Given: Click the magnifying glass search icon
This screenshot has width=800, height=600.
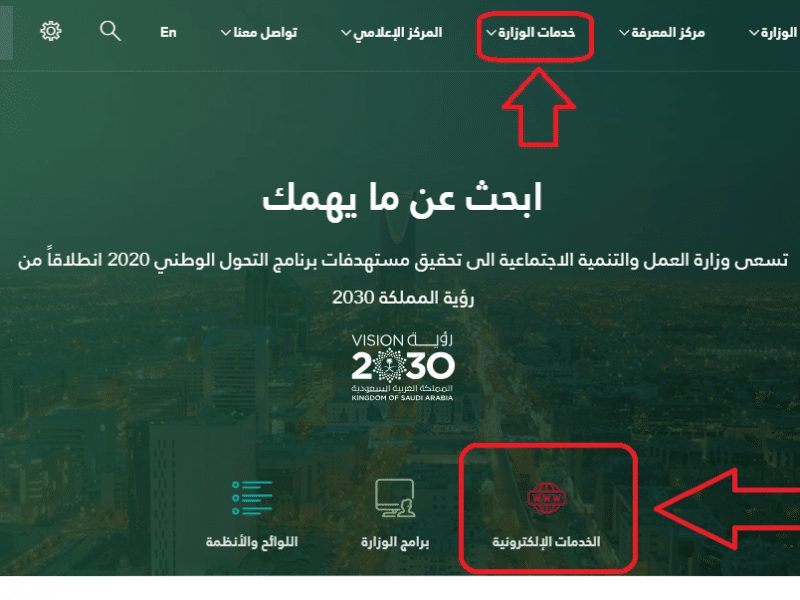Looking at the screenshot, I should tap(110, 31).
